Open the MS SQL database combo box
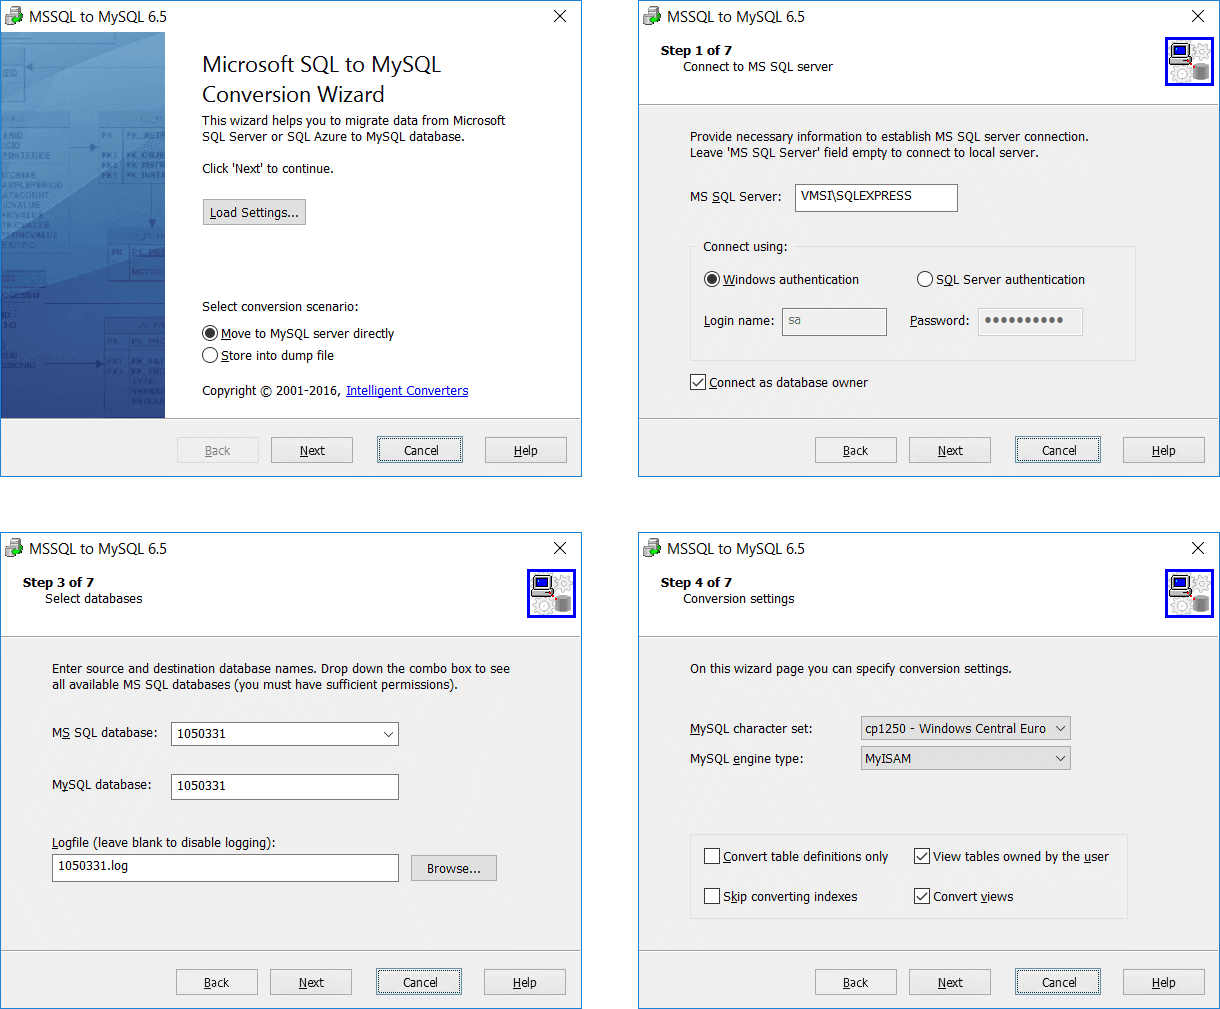This screenshot has width=1220, height=1009. tap(285, 734)
